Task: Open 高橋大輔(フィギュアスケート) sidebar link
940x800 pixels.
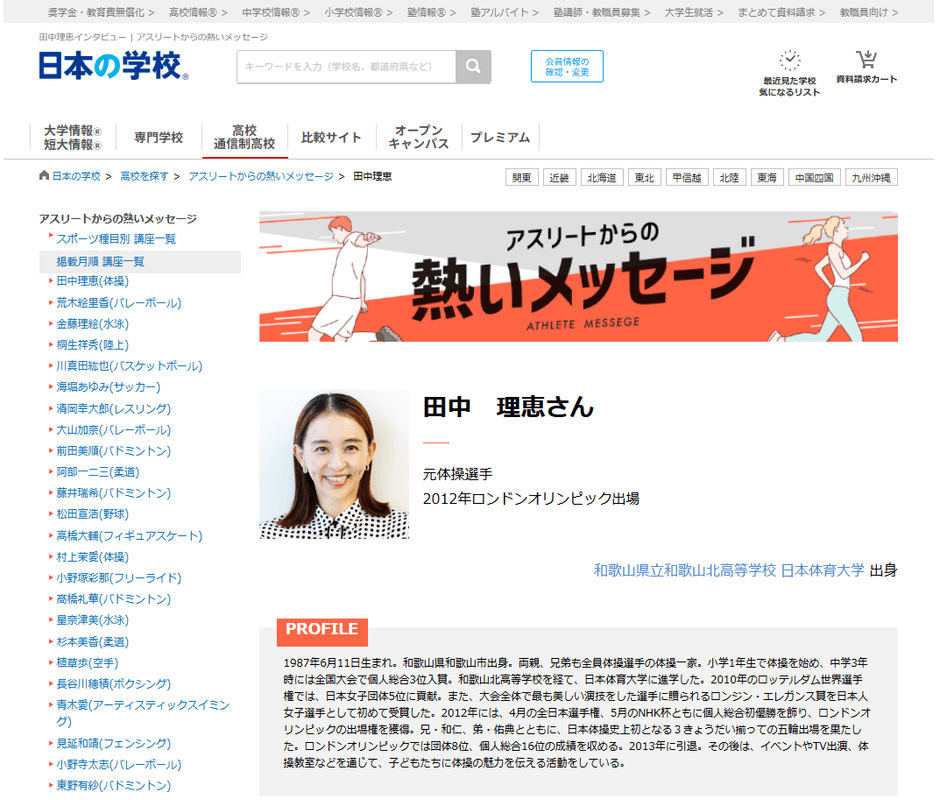Action: click(x=129, y=536)
